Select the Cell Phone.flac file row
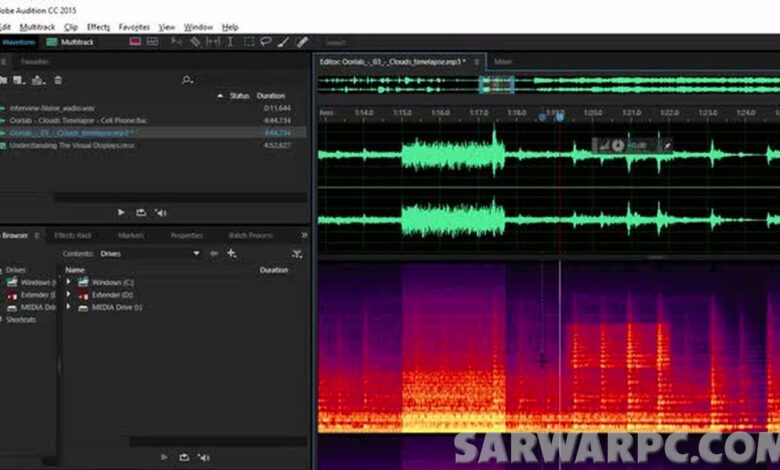This screenshot has height=470, width=780. coord(153,120)
